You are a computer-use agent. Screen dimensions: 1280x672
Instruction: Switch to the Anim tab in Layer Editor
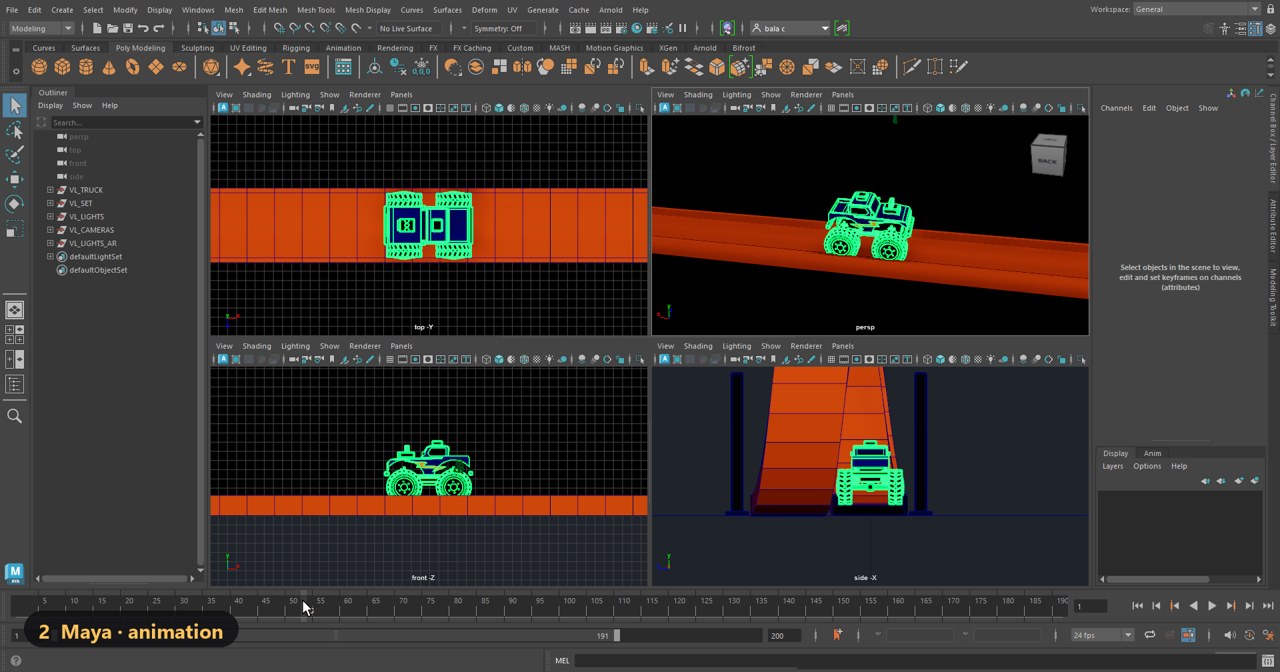click(1152, 453)
